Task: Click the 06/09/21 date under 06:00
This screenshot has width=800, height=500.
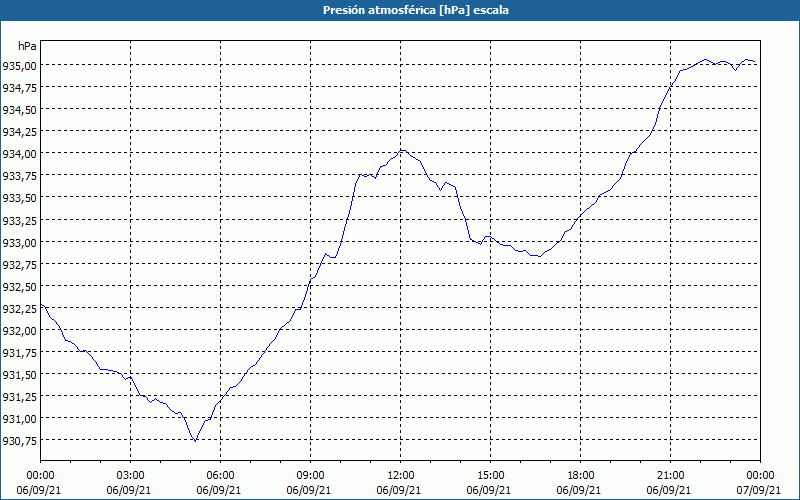Action: pyautogui.click(x=218, y=490)
